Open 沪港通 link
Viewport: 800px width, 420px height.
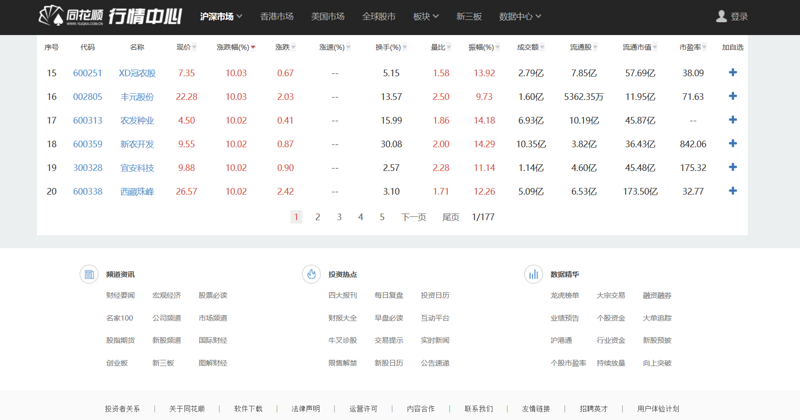click(x=561, y=340)
